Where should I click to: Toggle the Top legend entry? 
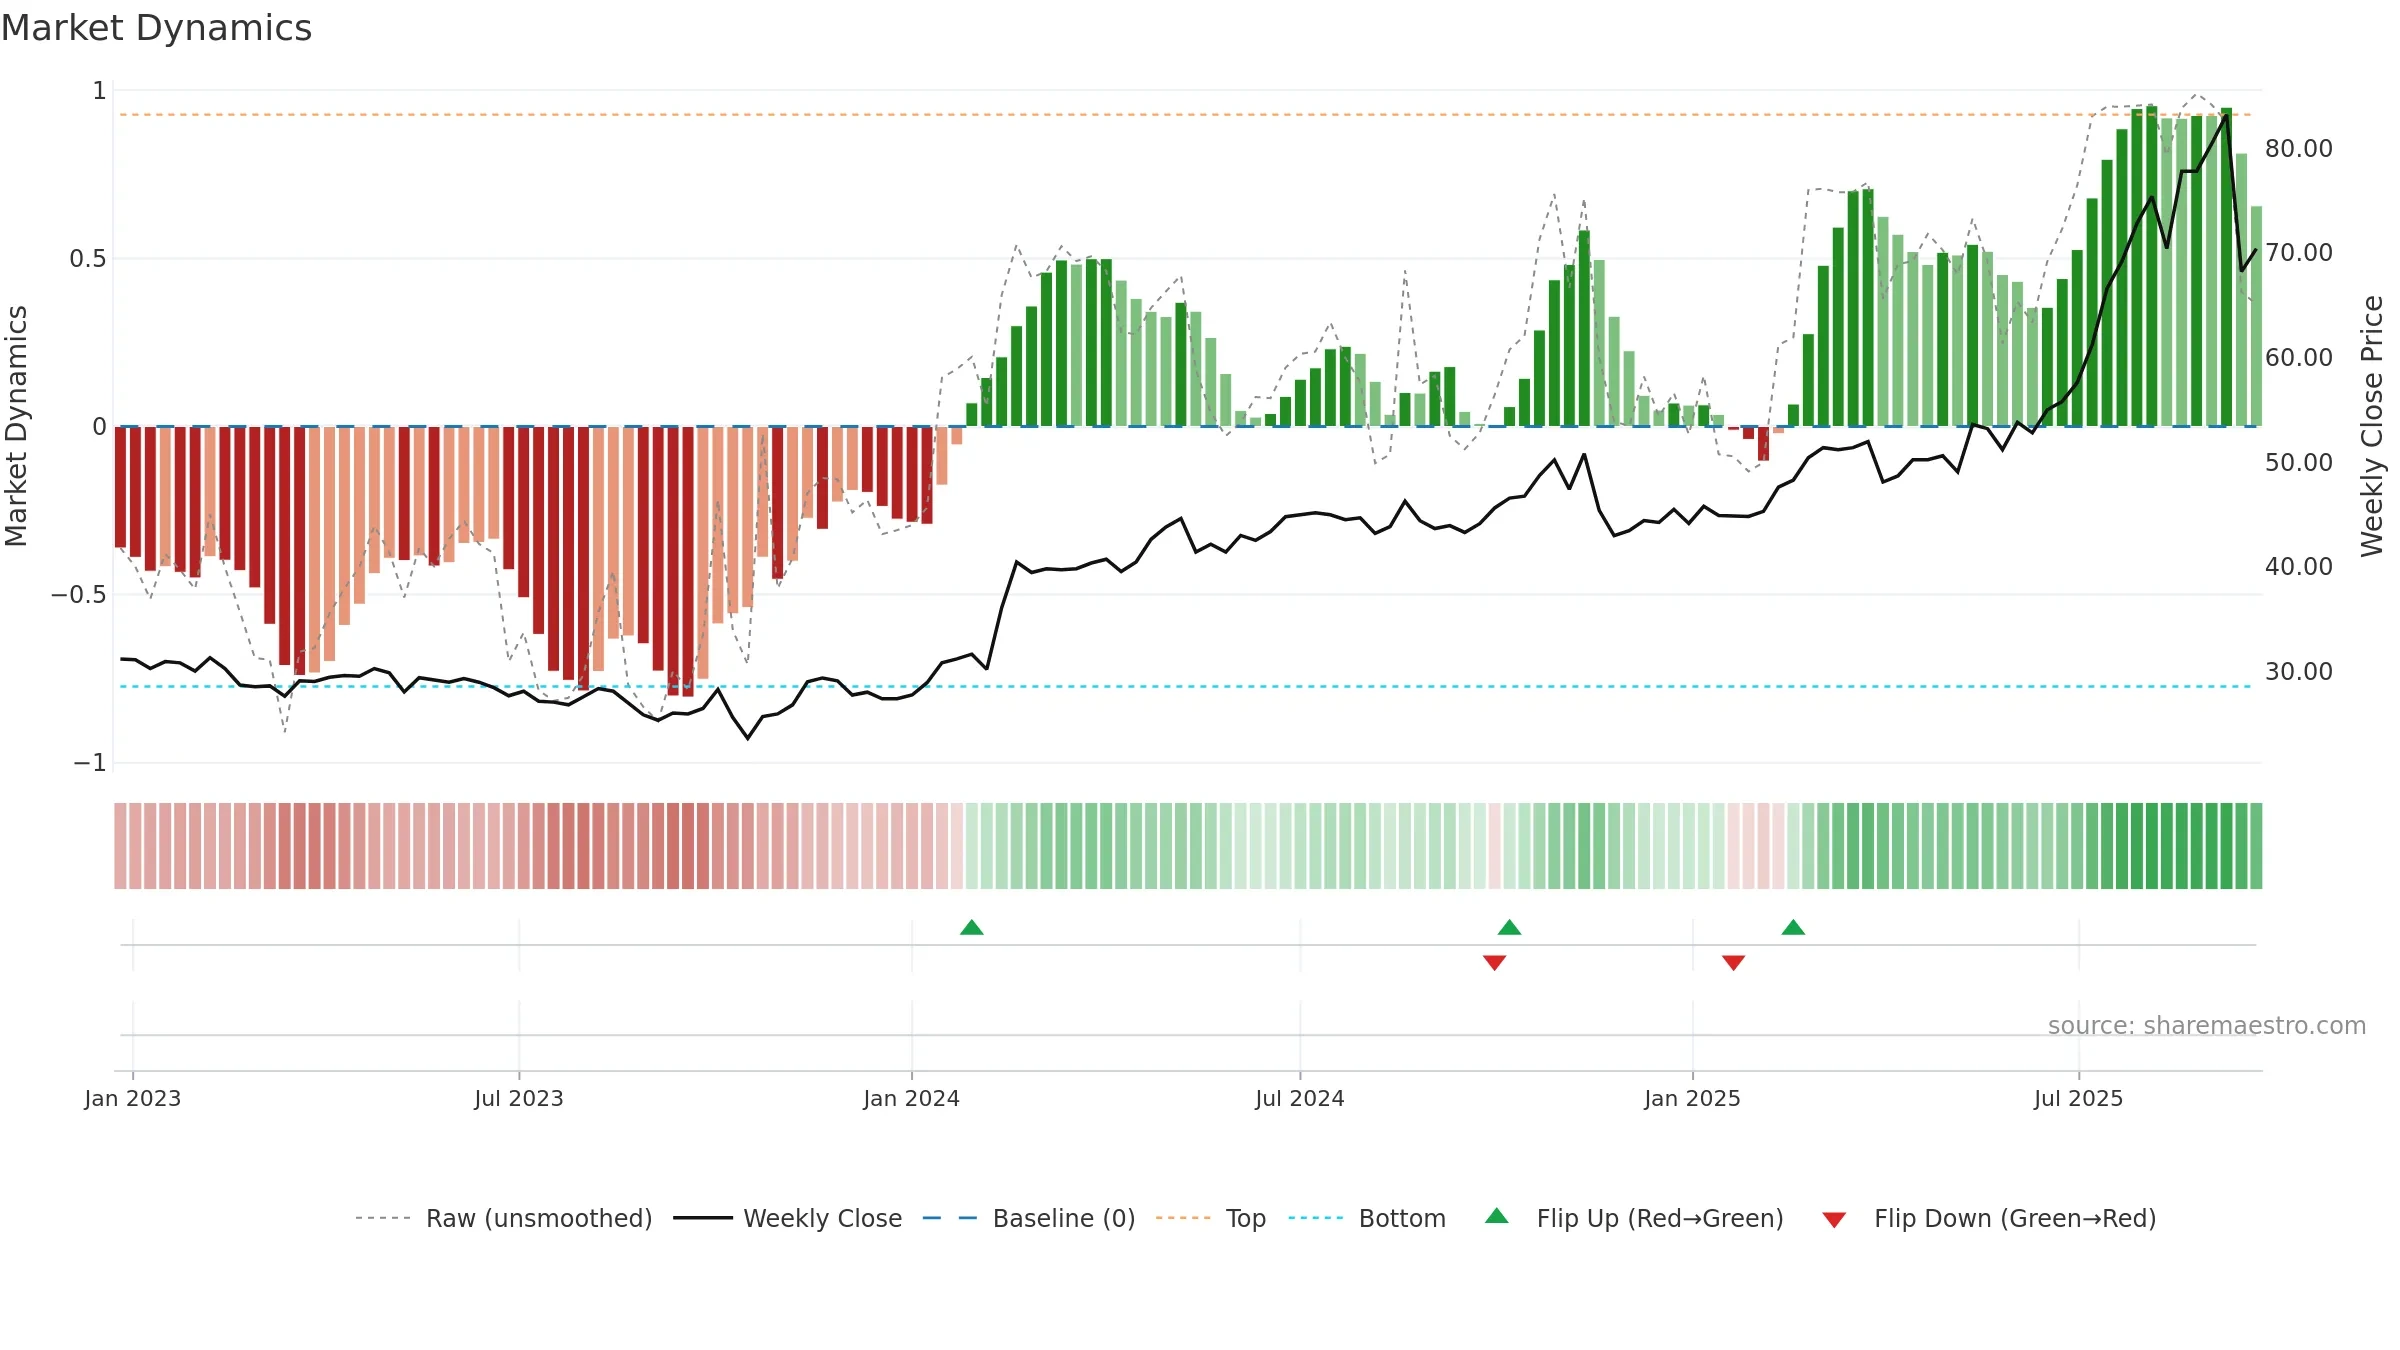1210,1218
